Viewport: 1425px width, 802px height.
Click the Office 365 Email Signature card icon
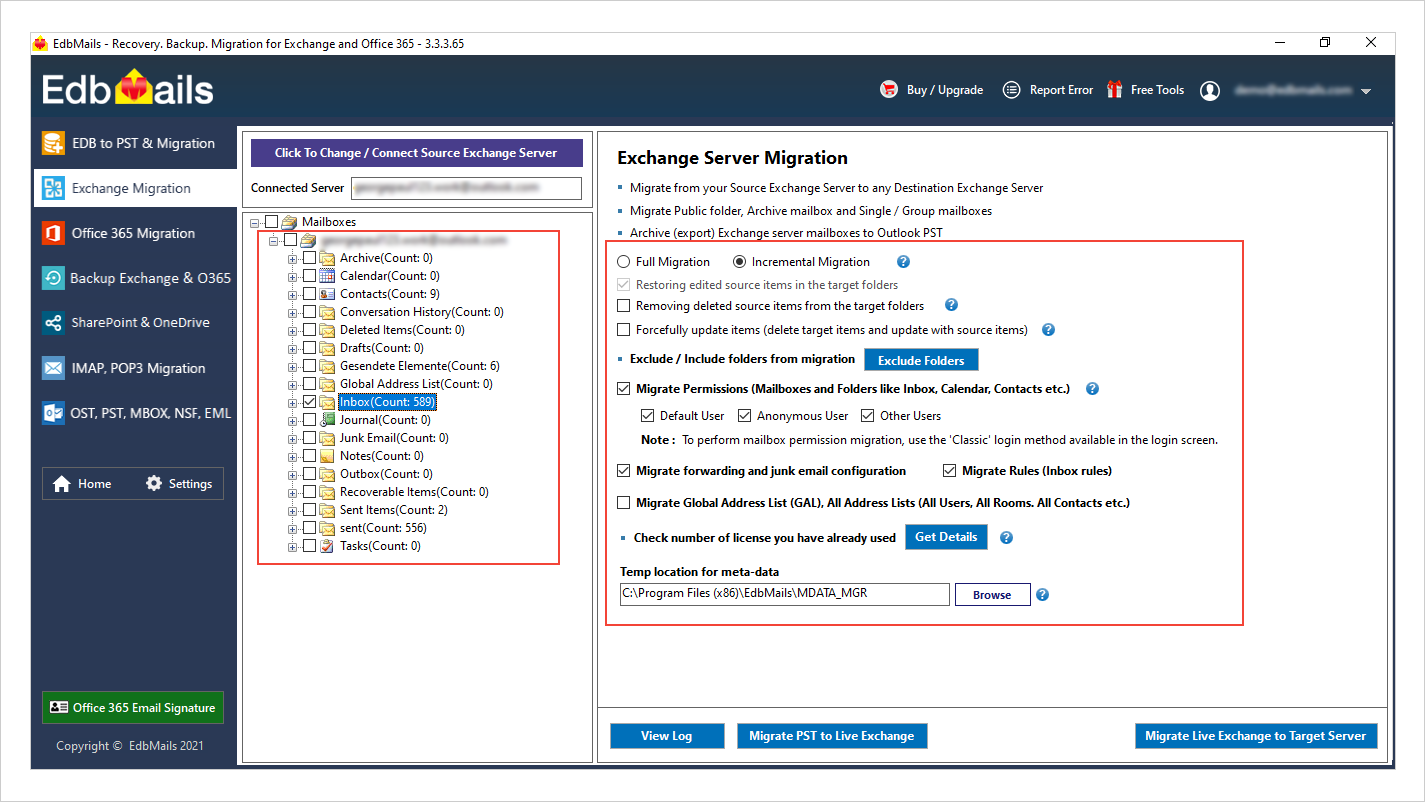tap(59, 707)
